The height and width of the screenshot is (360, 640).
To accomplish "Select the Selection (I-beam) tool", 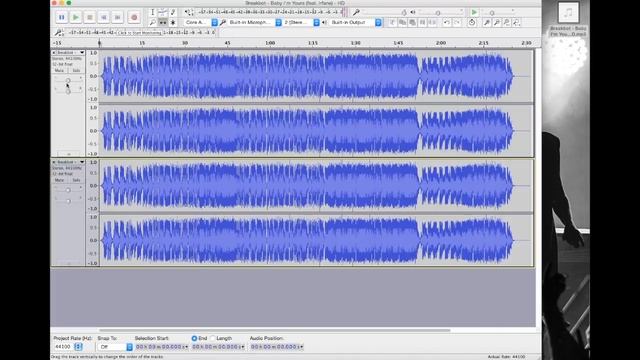I will pyautogui.click(x=152, y=12).
